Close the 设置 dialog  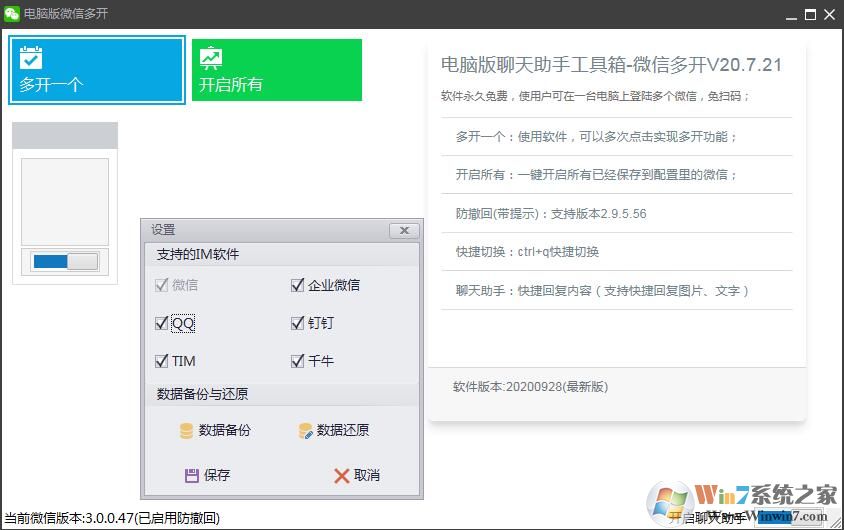point(404,230)
